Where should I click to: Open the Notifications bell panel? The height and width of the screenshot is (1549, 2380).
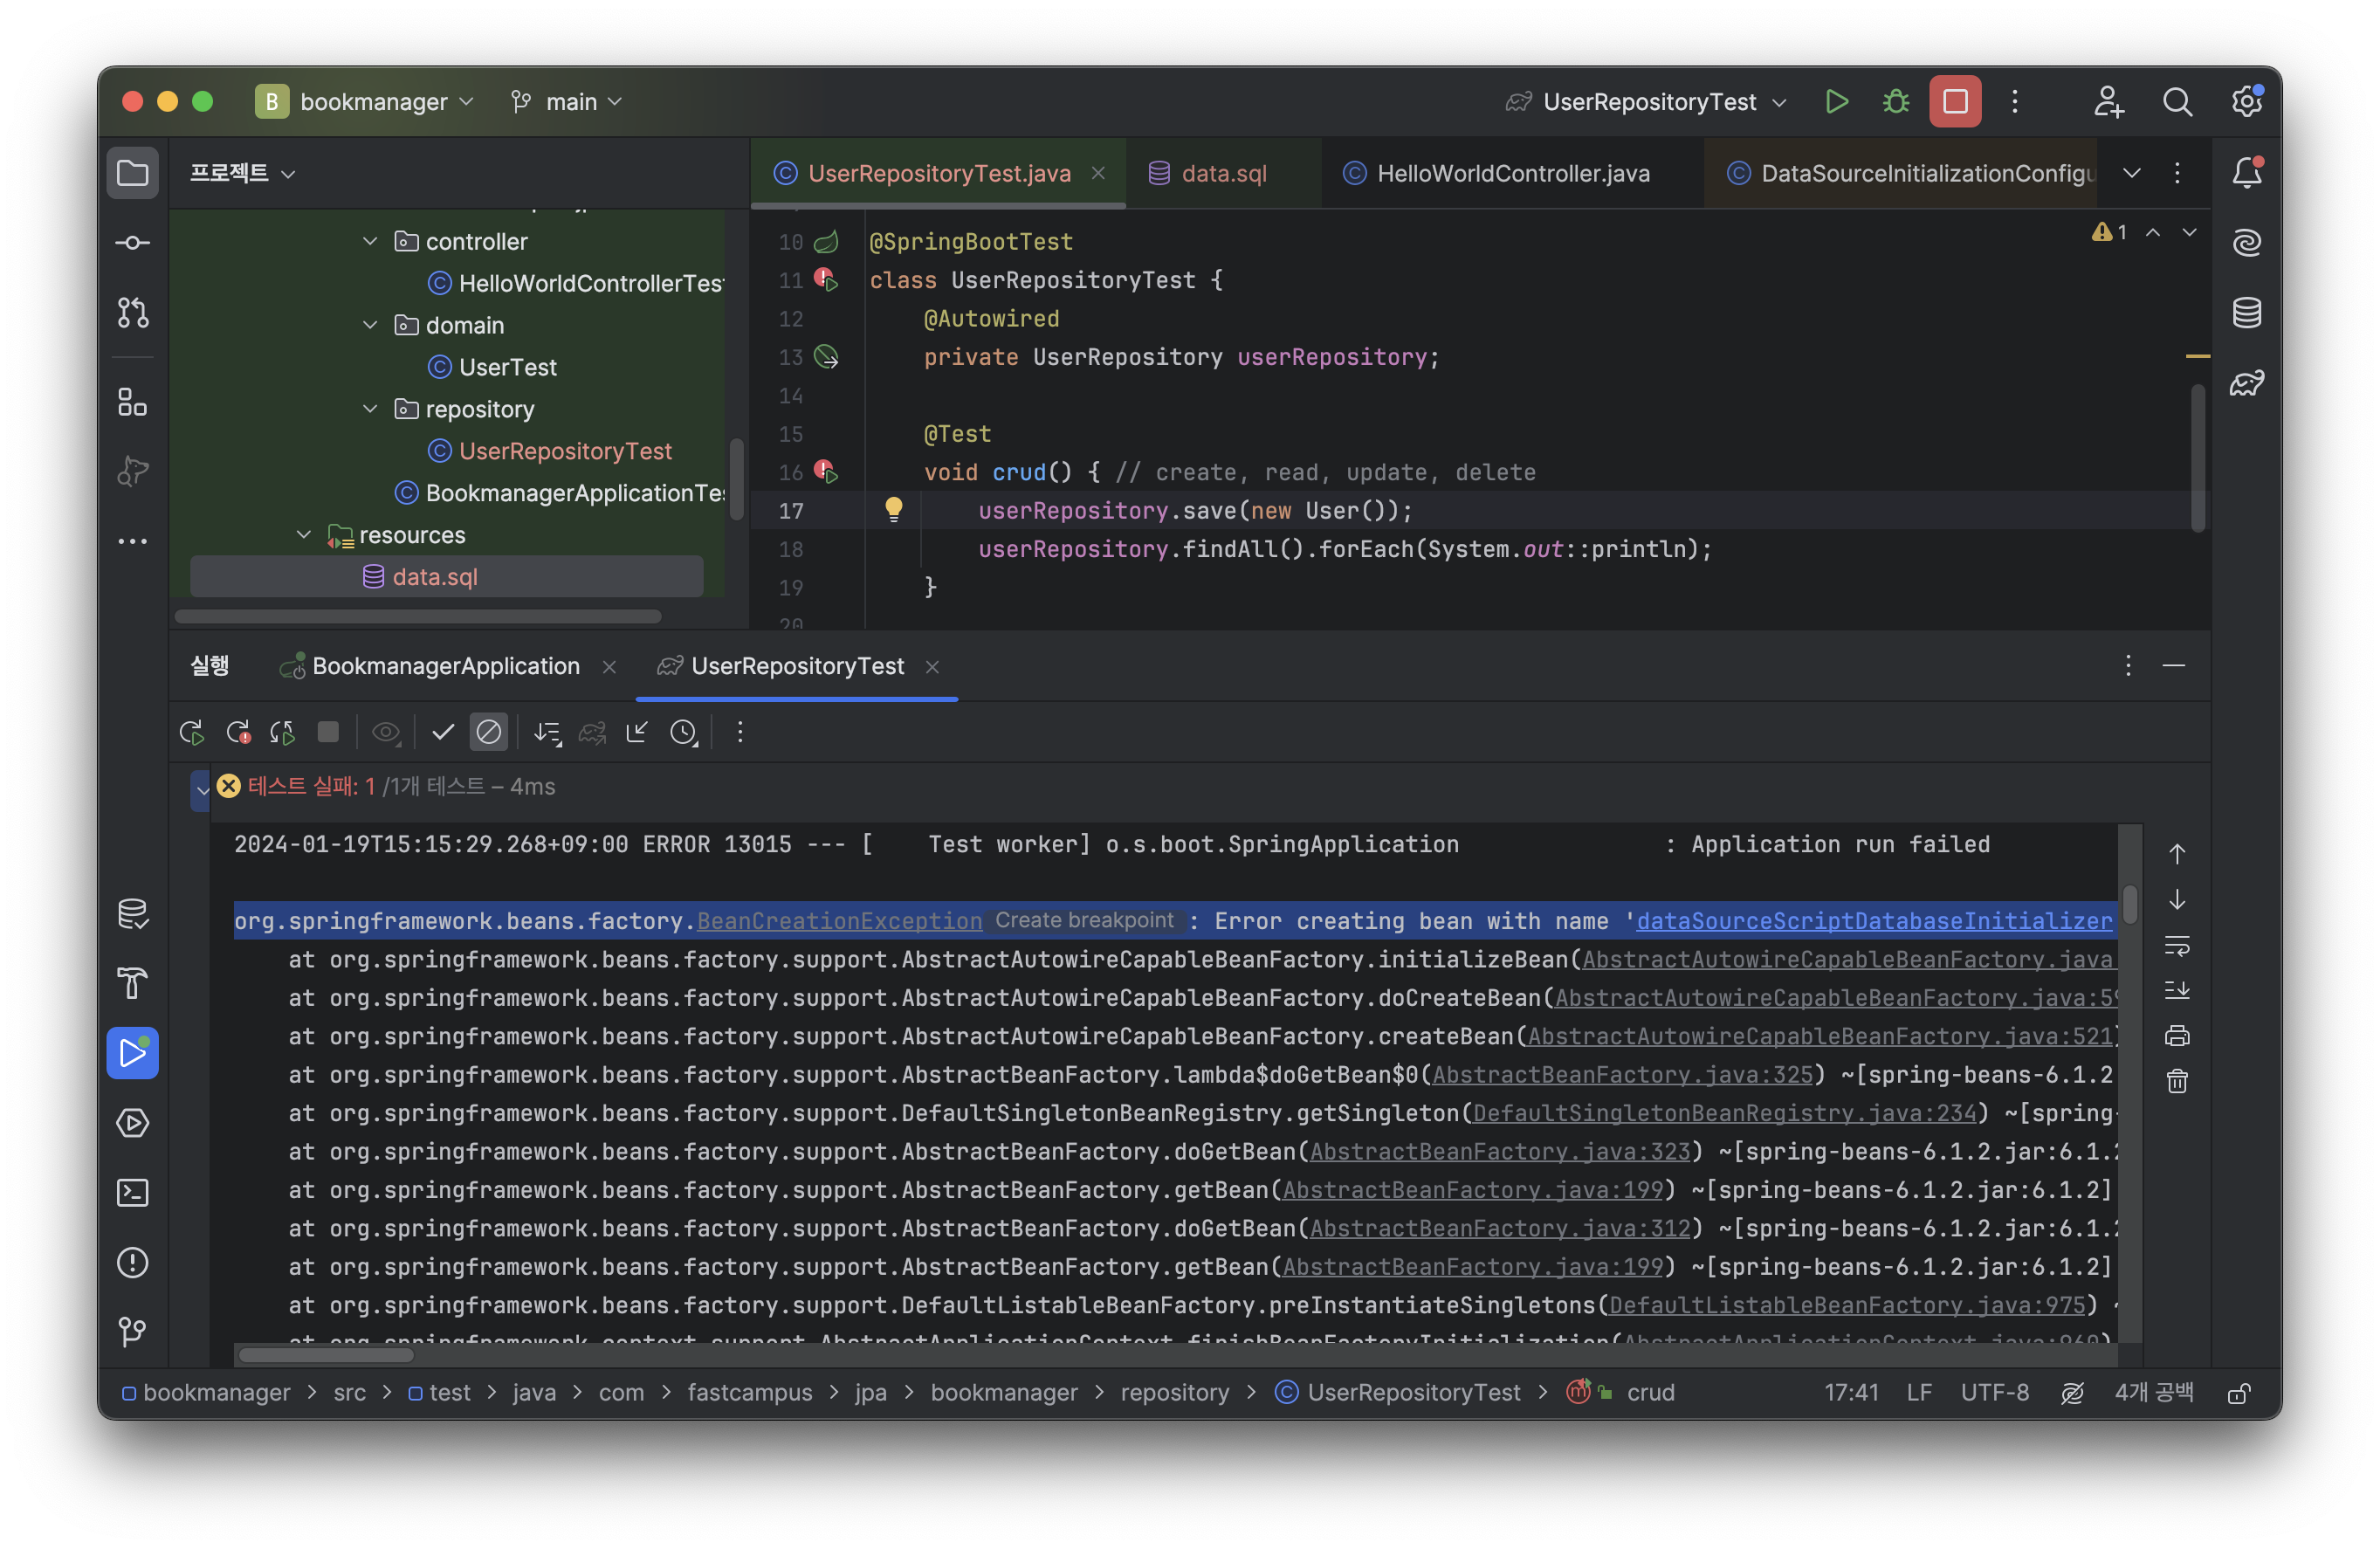tap(2246, 173)
